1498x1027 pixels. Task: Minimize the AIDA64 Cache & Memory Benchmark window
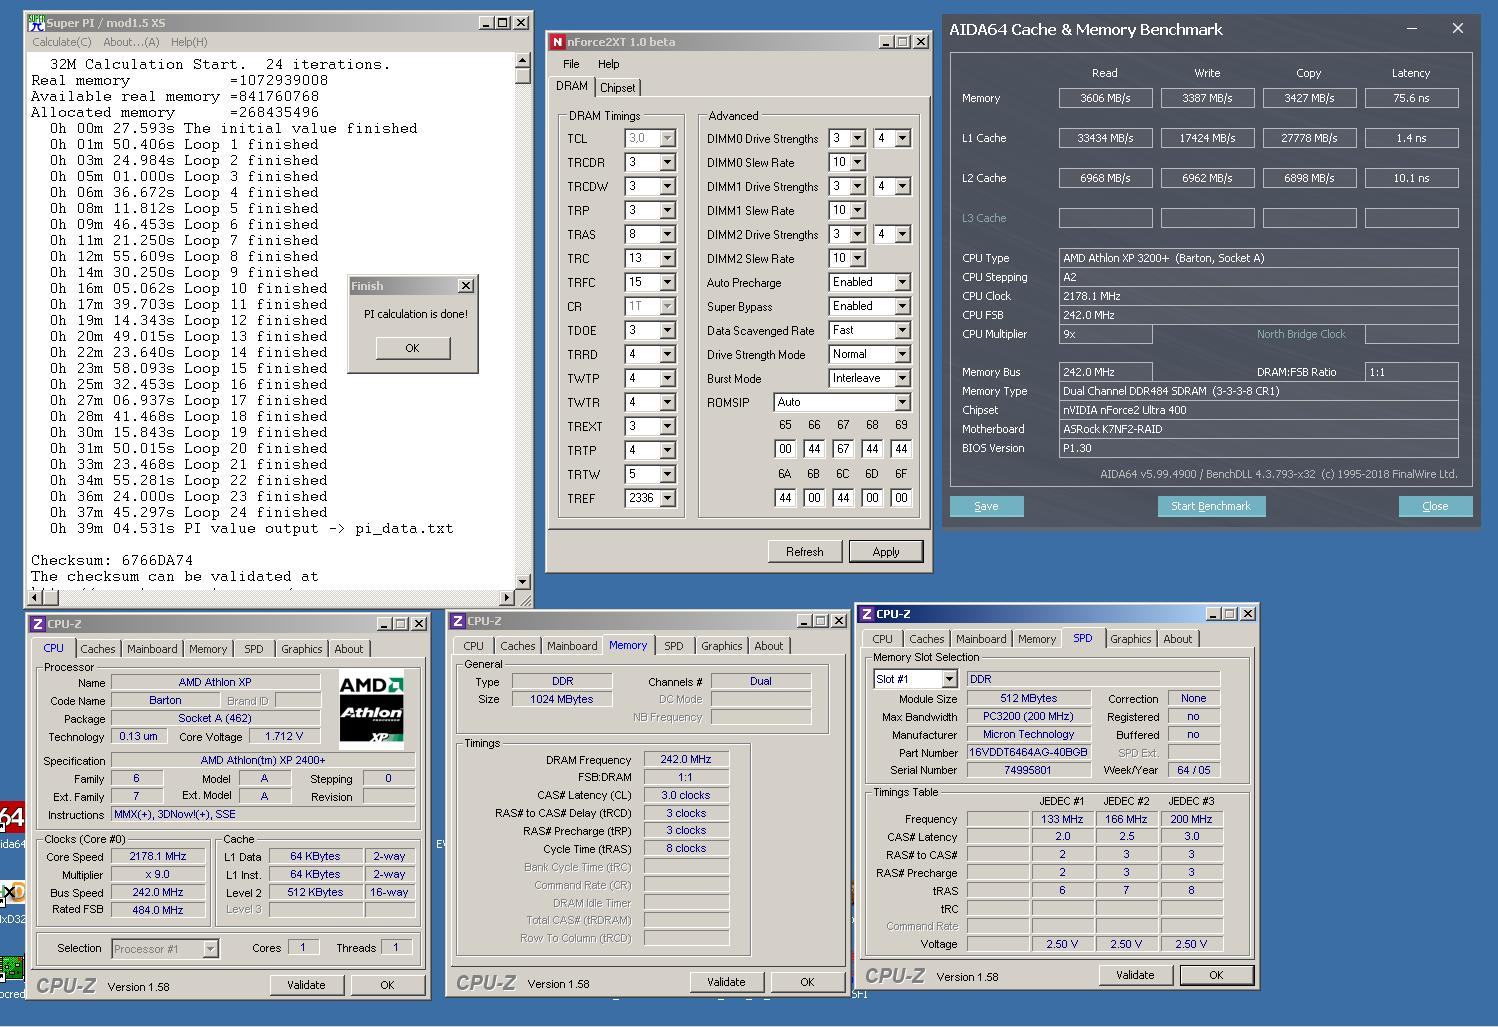coord(1411,29)
